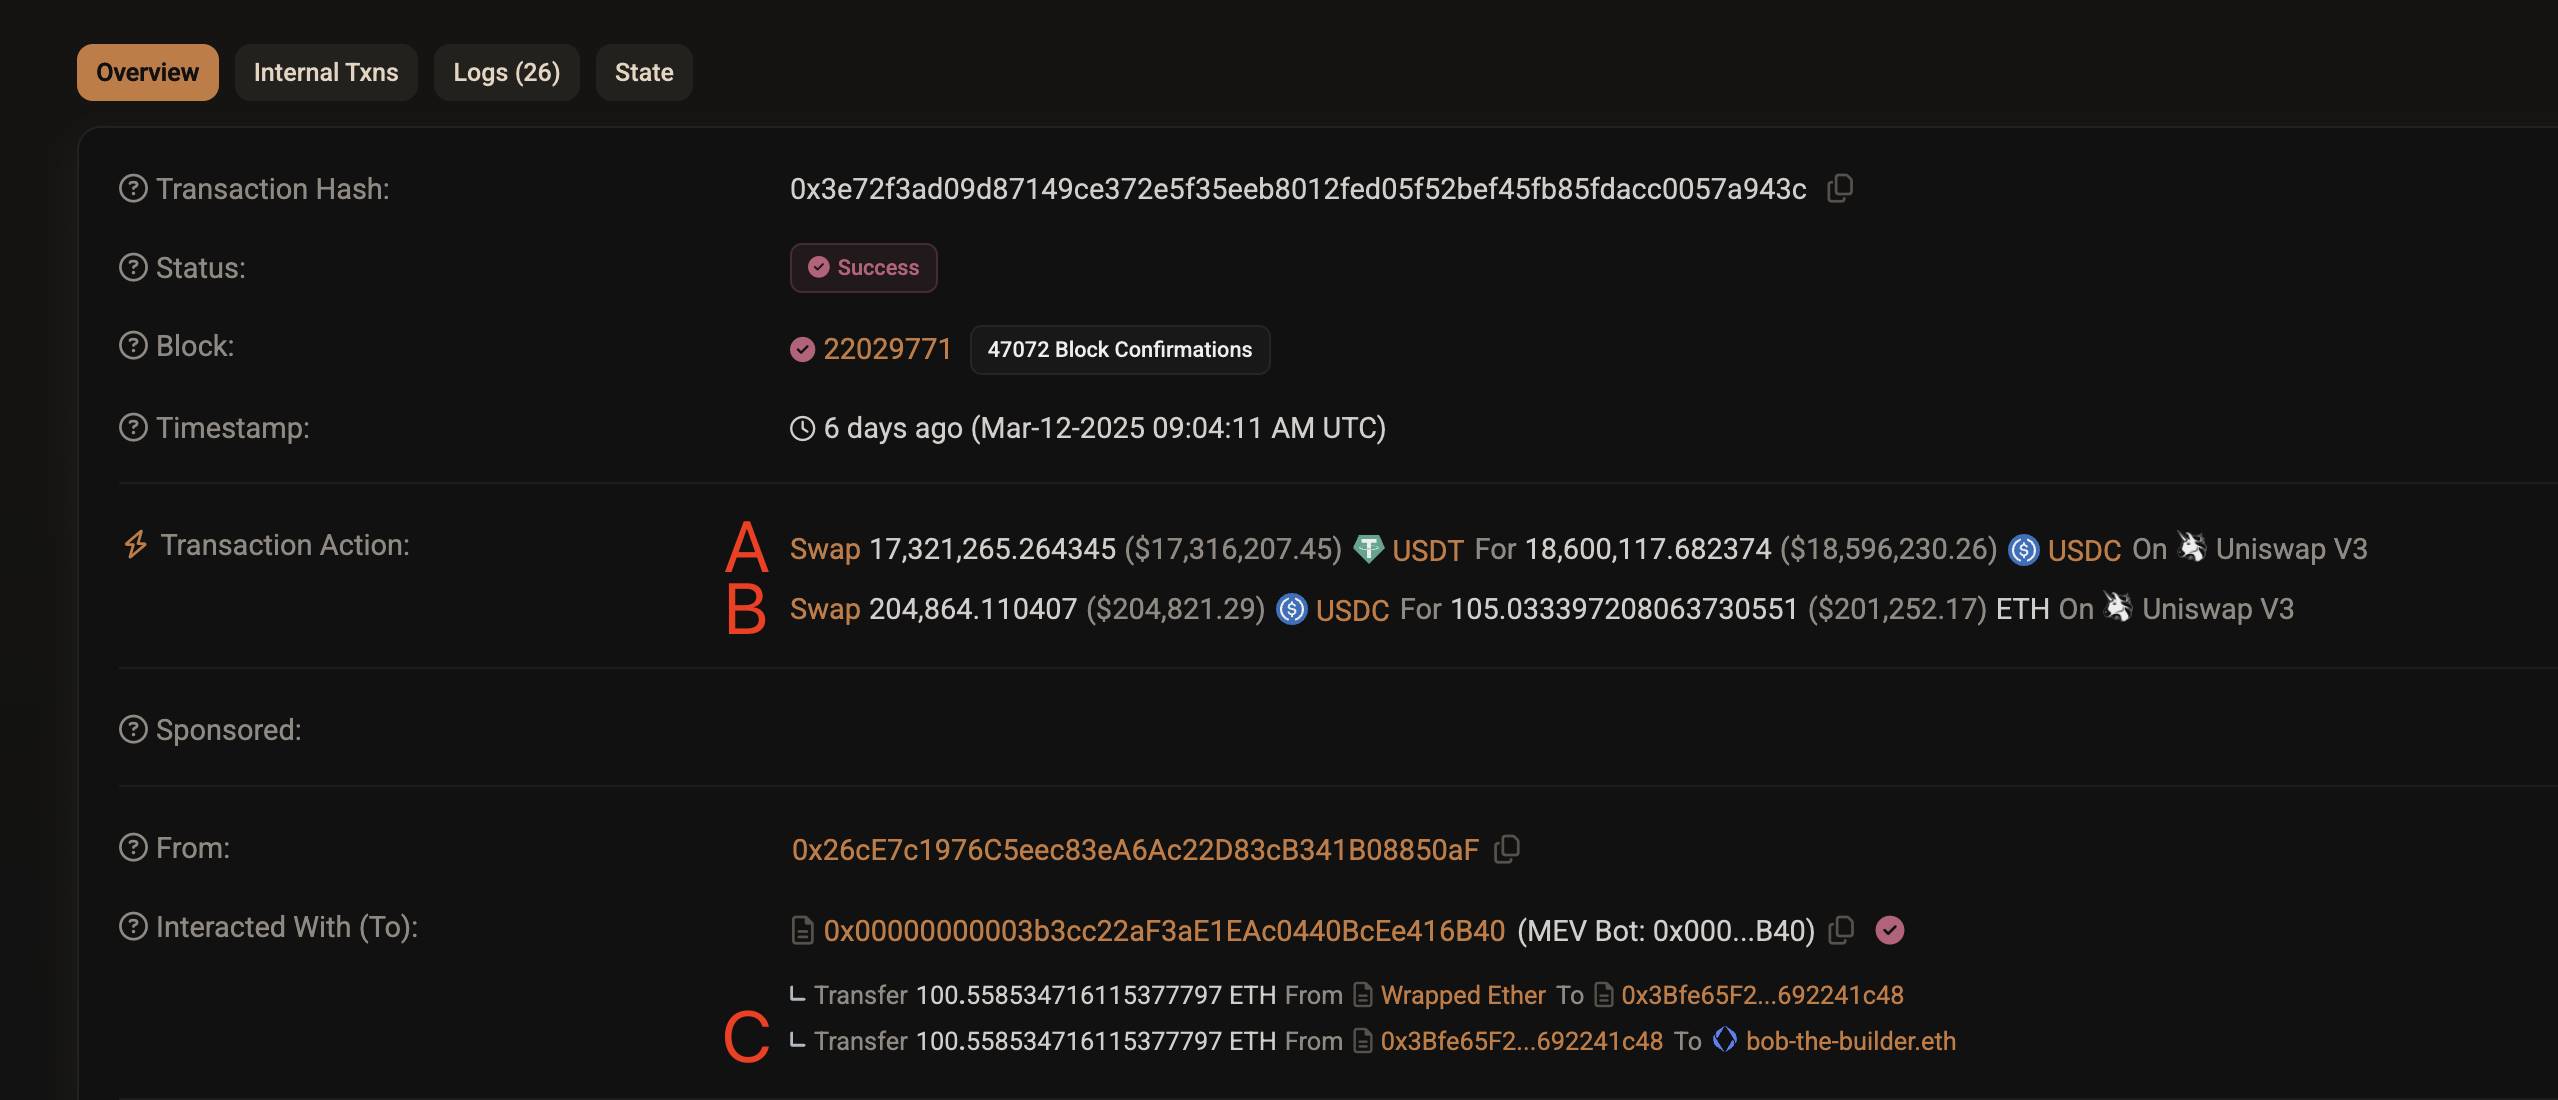The image size is (2558, 1100).
Task: Switch to the Internal Txns tab
Action: (326, 72)
